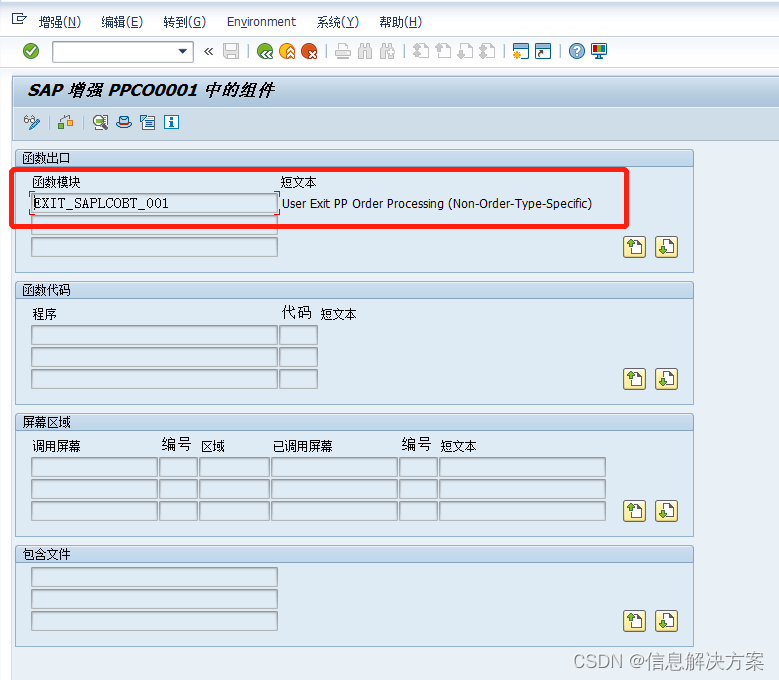Click the first 区域 field under 屏幕区域
779x680 pixels.
(x=234, y=467)
